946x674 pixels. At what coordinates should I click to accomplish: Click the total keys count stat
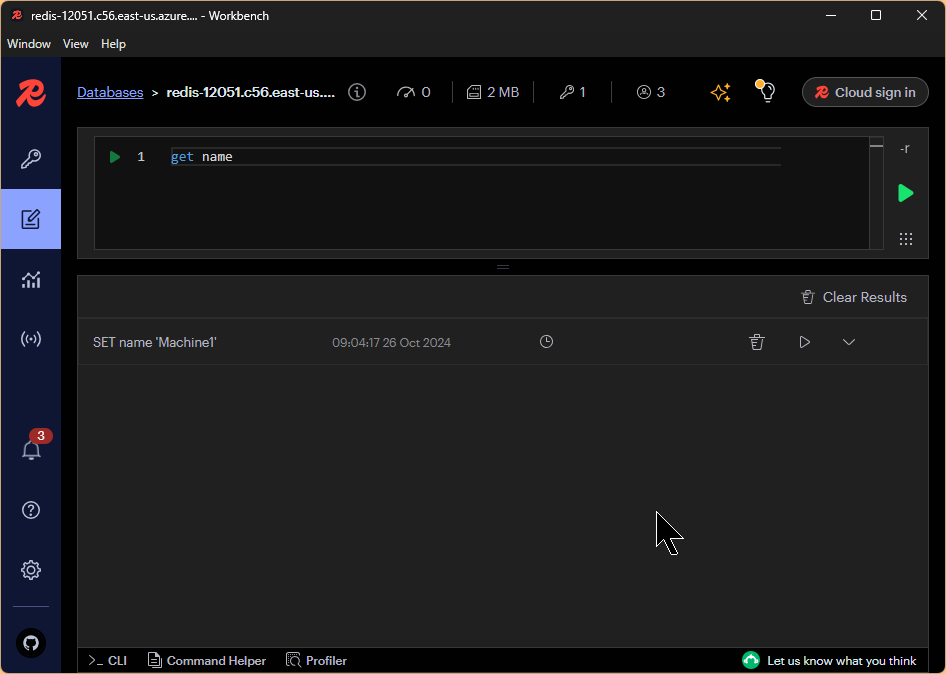[573, 92]
